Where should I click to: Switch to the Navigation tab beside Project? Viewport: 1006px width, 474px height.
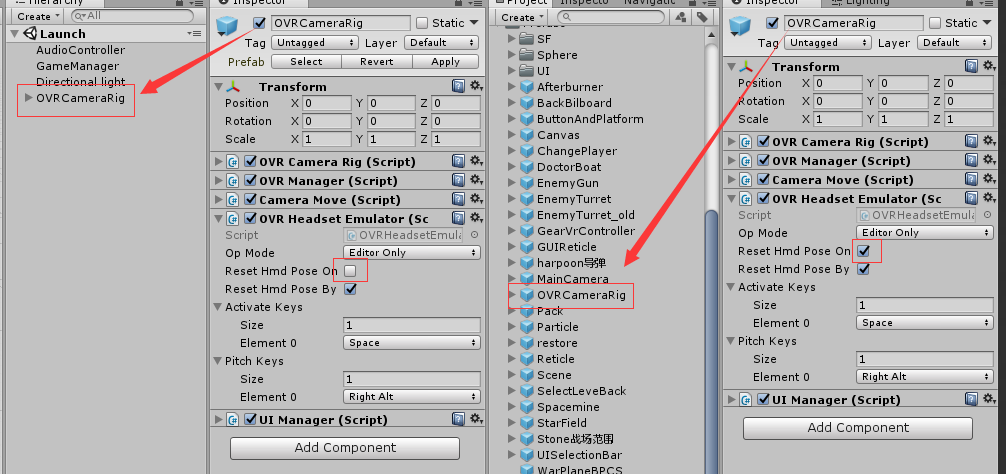click(x=649, y=3)
